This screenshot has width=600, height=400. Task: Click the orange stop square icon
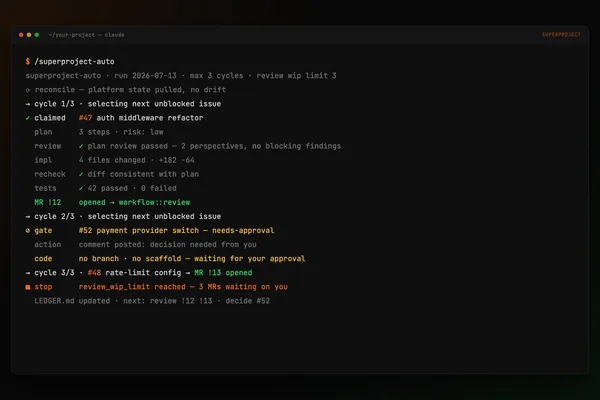[28, 287]
